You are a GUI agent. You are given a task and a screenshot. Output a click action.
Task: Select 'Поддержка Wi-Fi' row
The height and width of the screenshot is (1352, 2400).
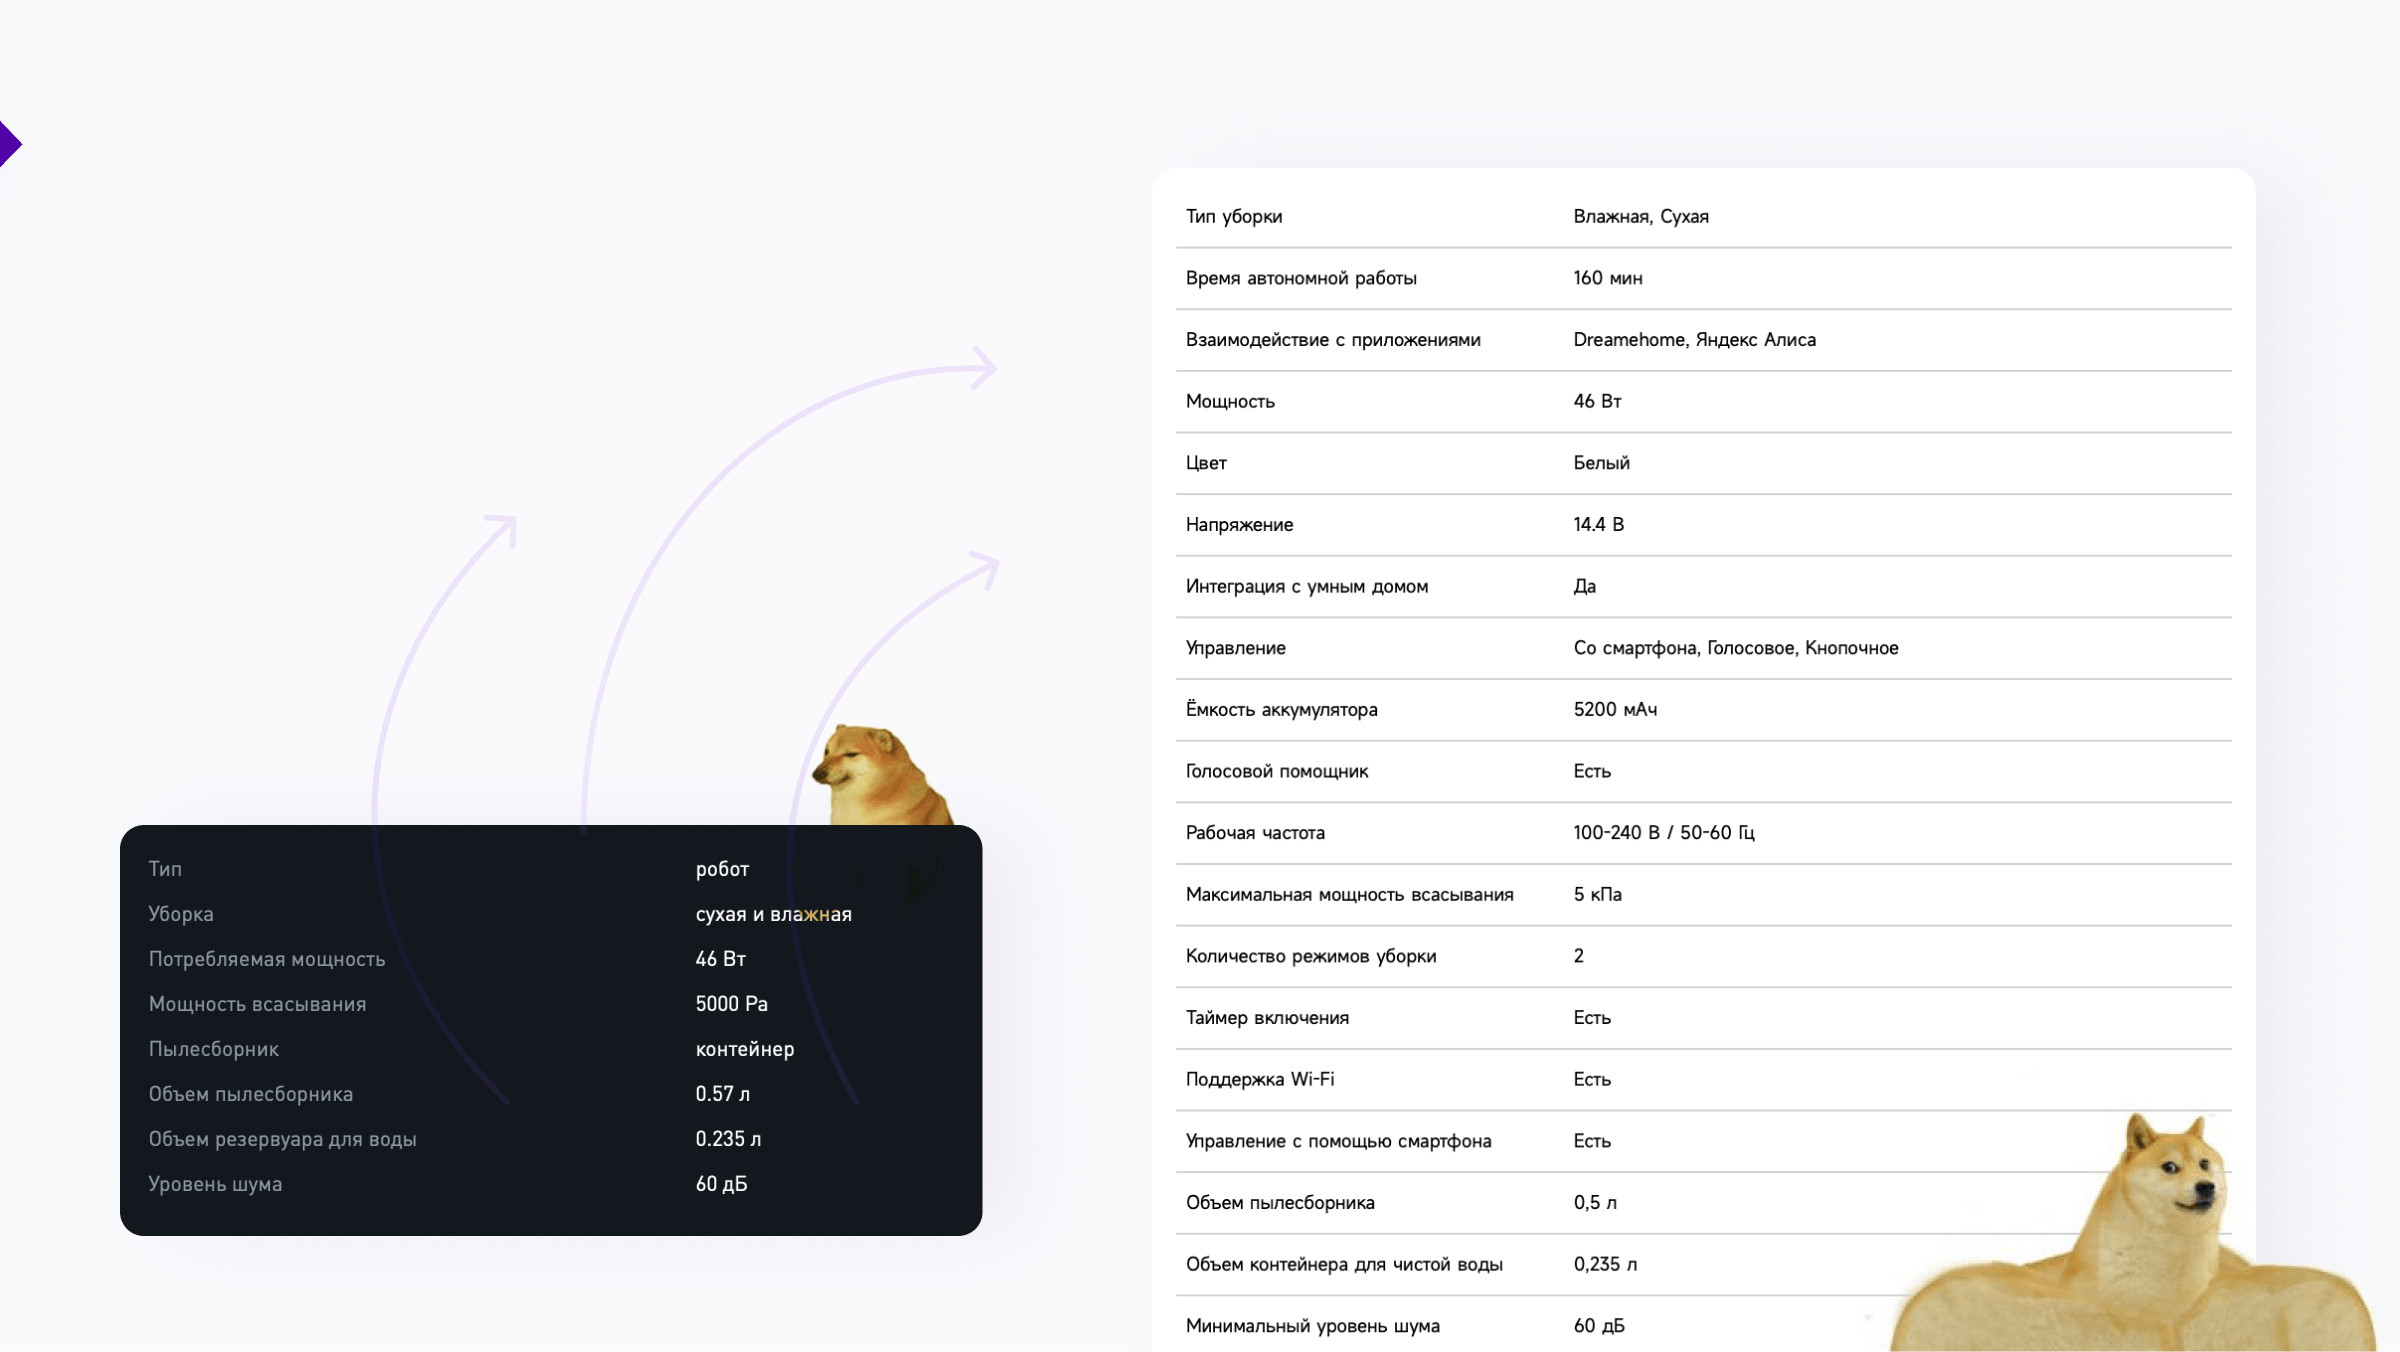1259,1080
